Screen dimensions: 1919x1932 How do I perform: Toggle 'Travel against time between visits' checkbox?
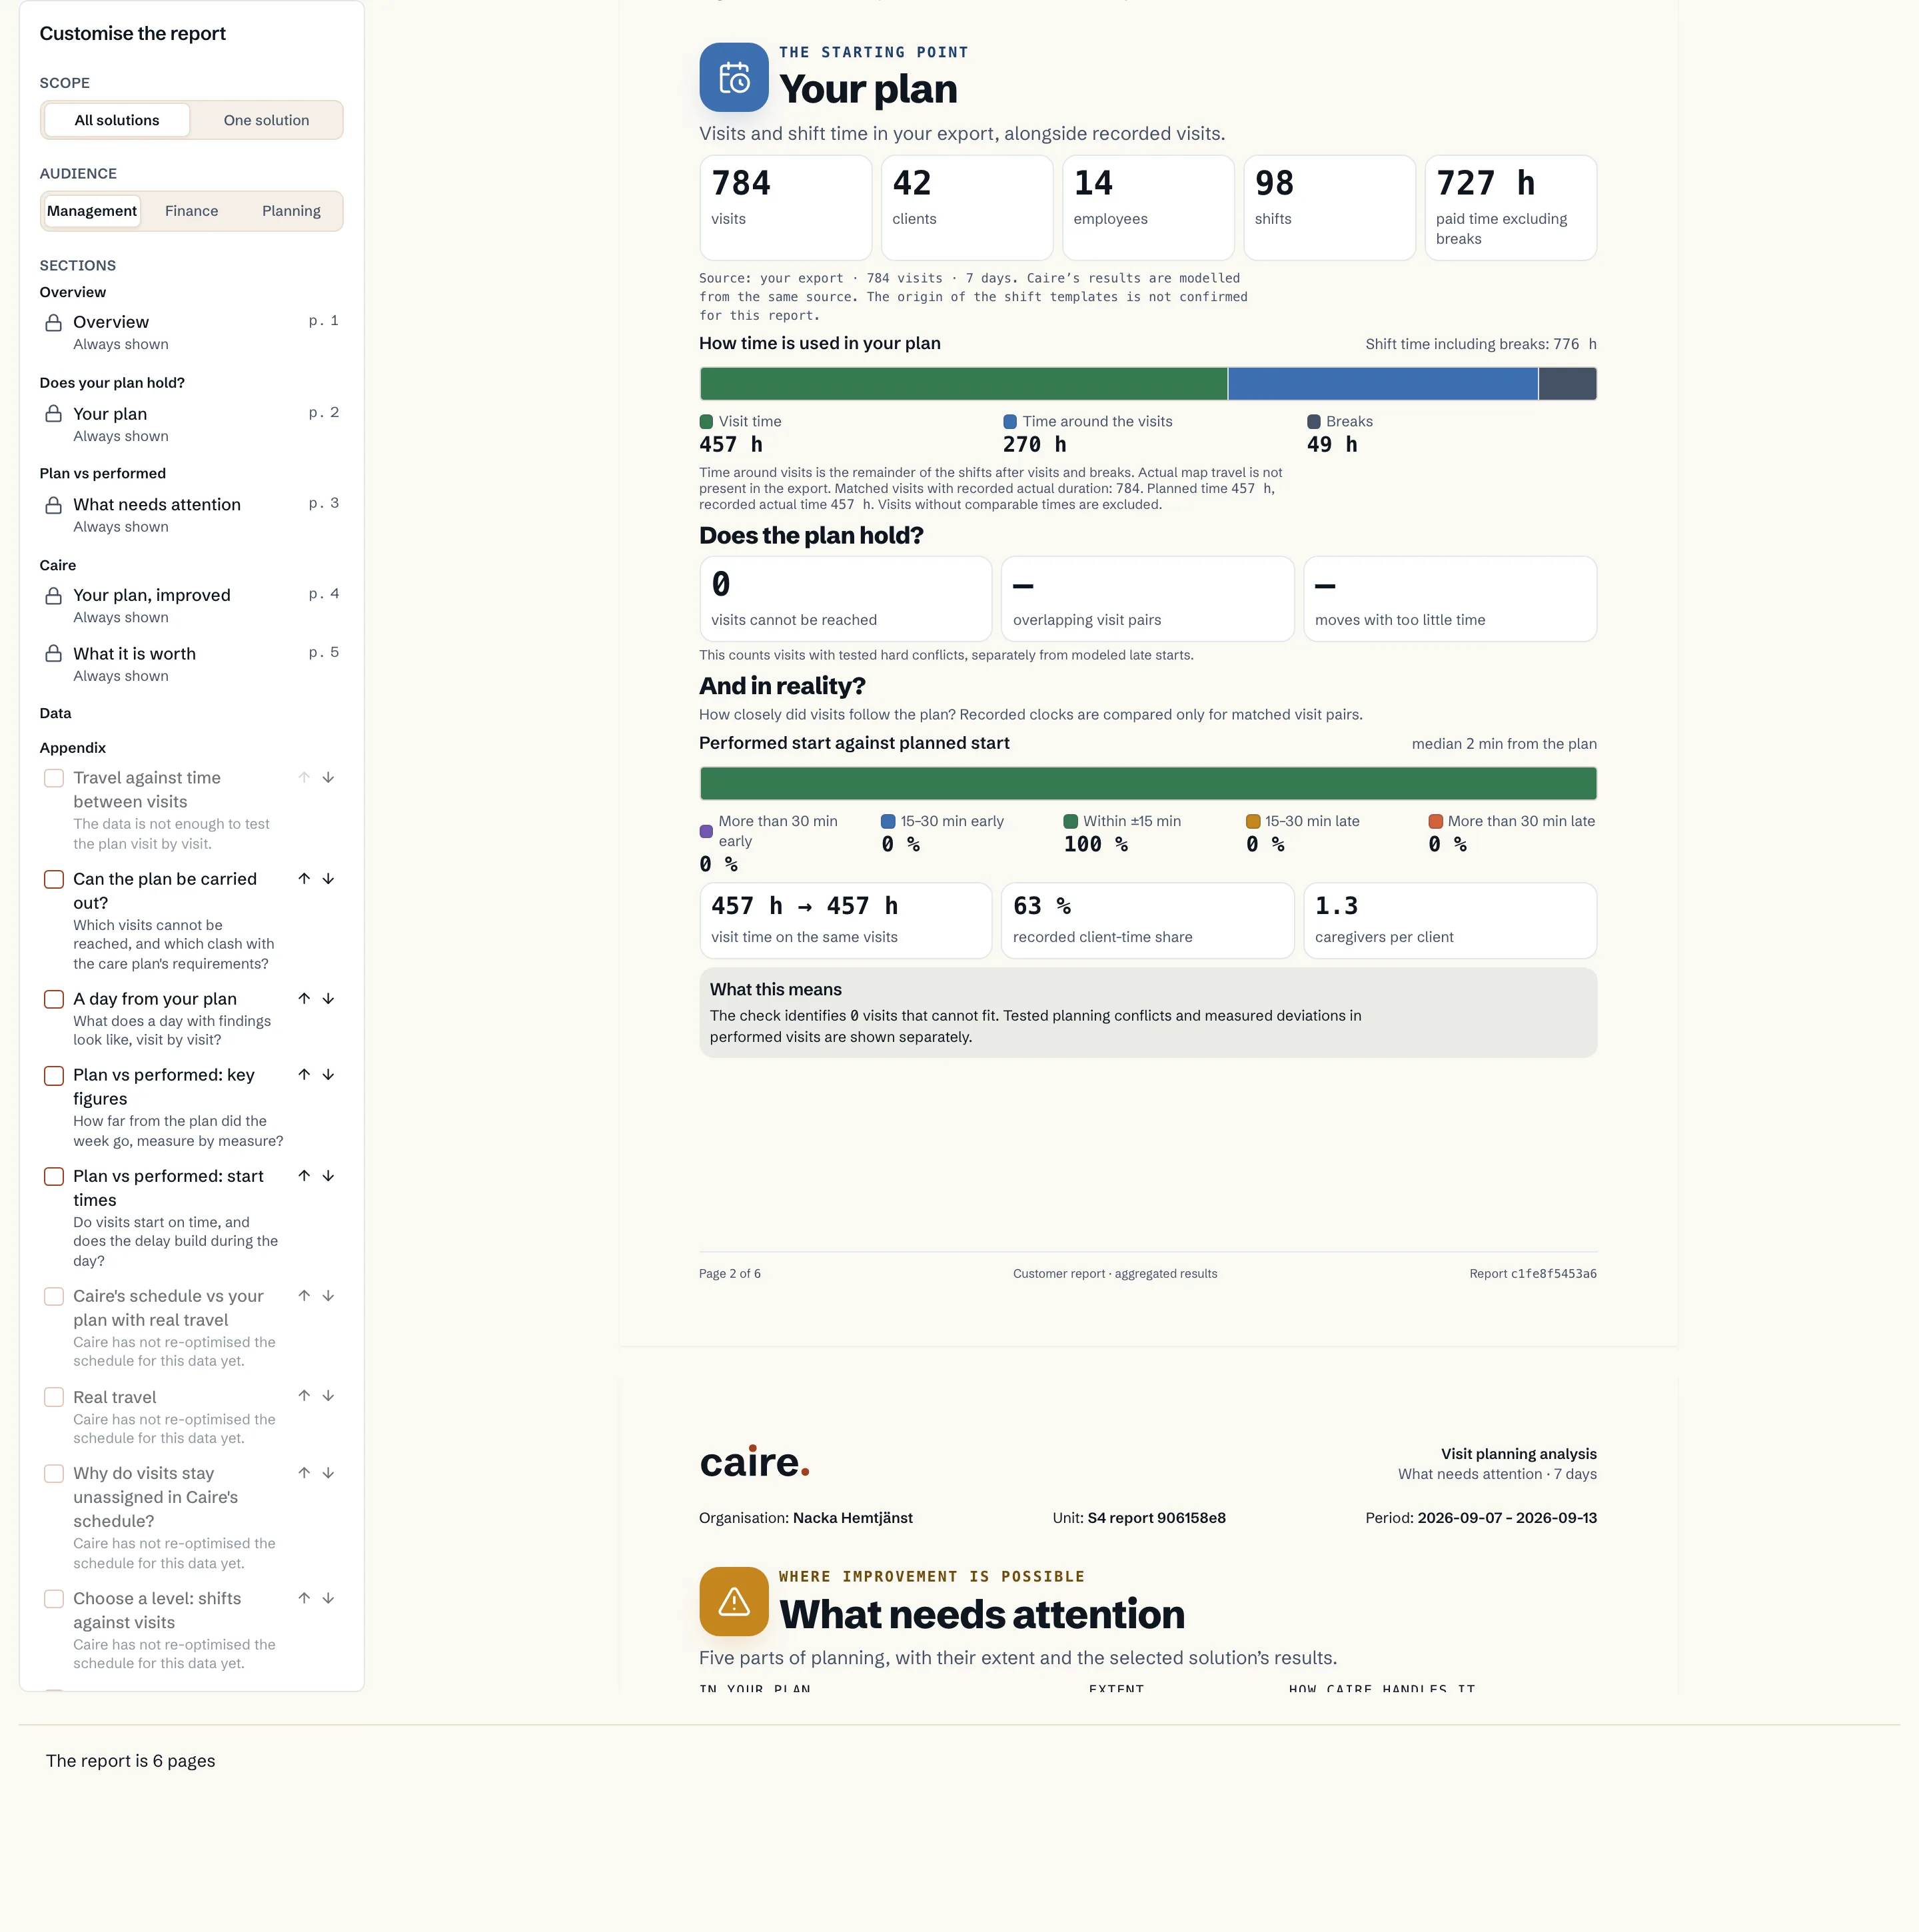54,778
